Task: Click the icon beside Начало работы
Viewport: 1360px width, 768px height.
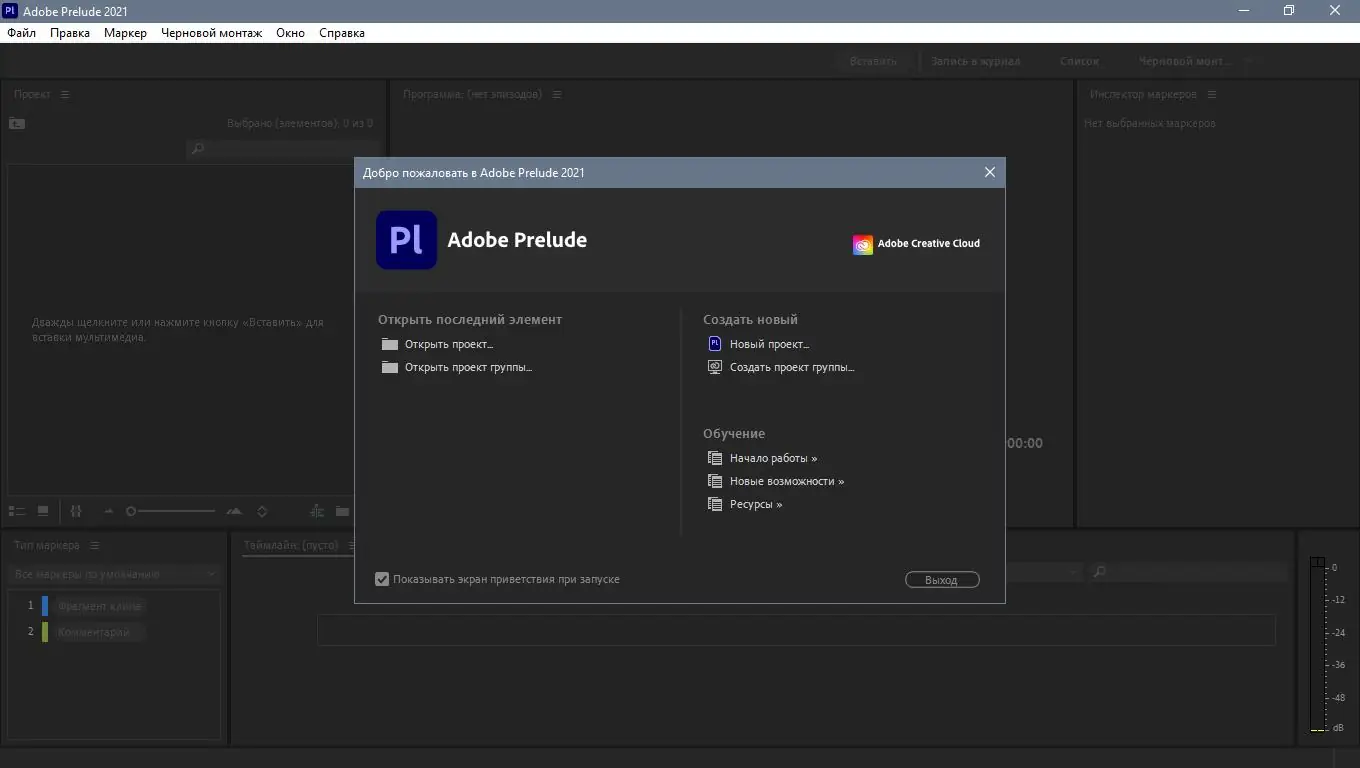Action: click(714, 458)
